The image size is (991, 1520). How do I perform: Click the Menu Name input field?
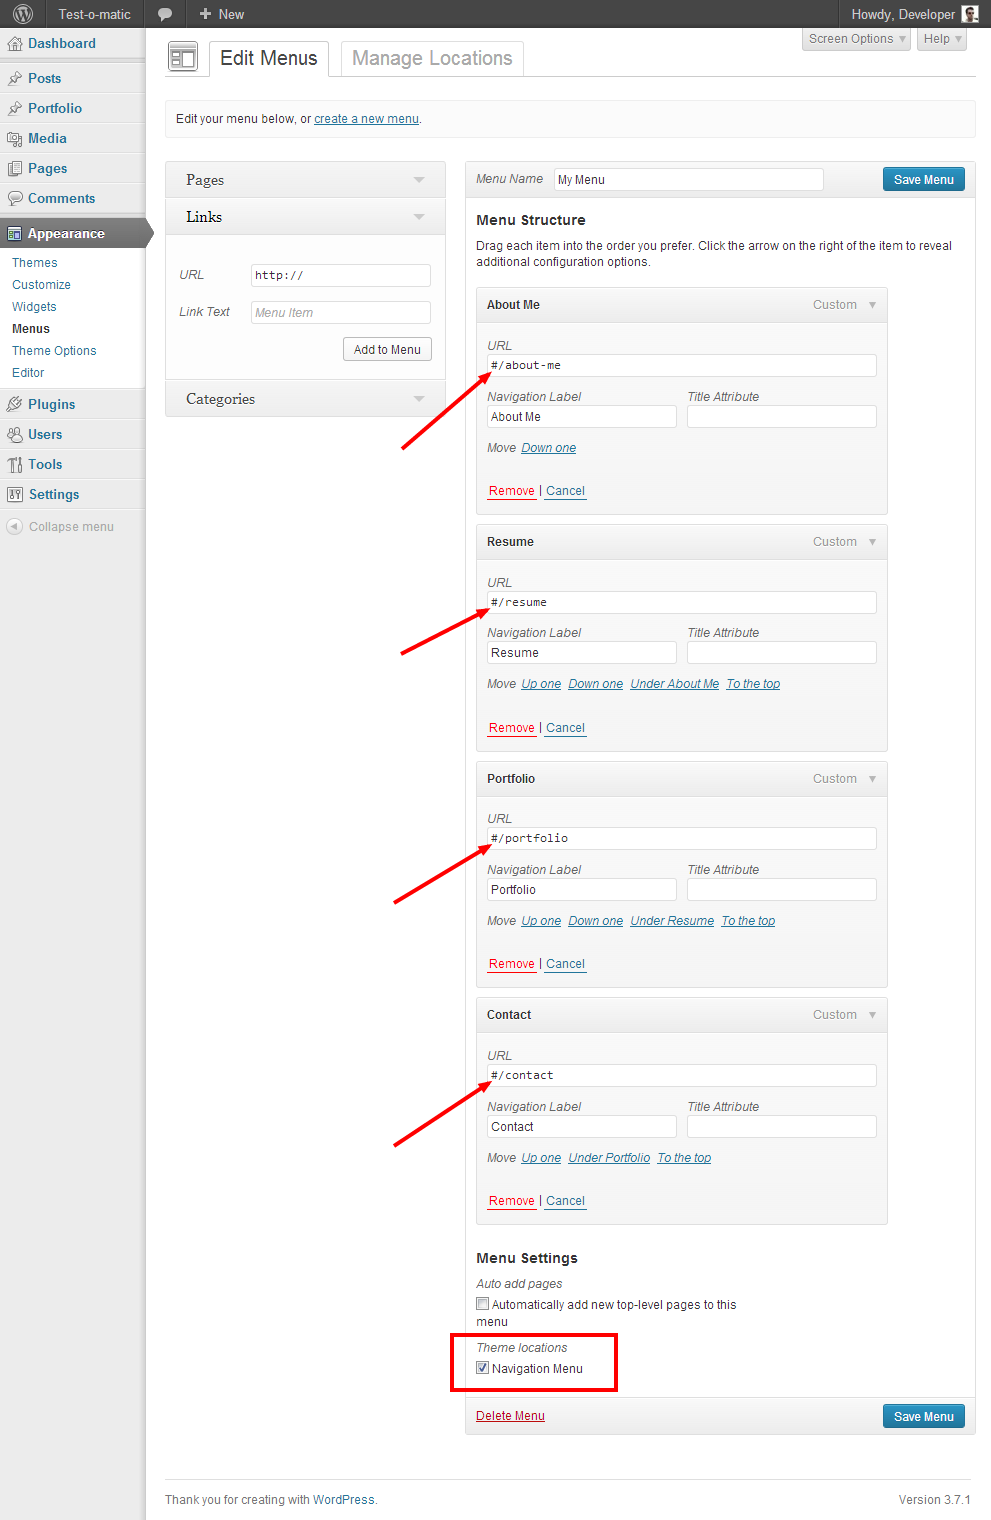[688, 180]
